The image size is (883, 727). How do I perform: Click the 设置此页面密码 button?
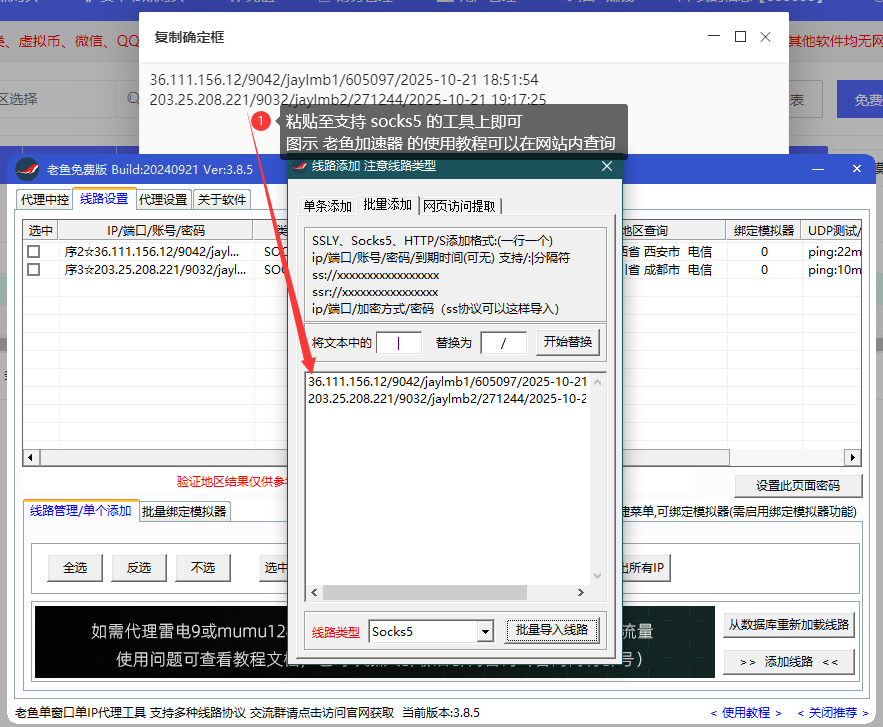coord(800,485)
